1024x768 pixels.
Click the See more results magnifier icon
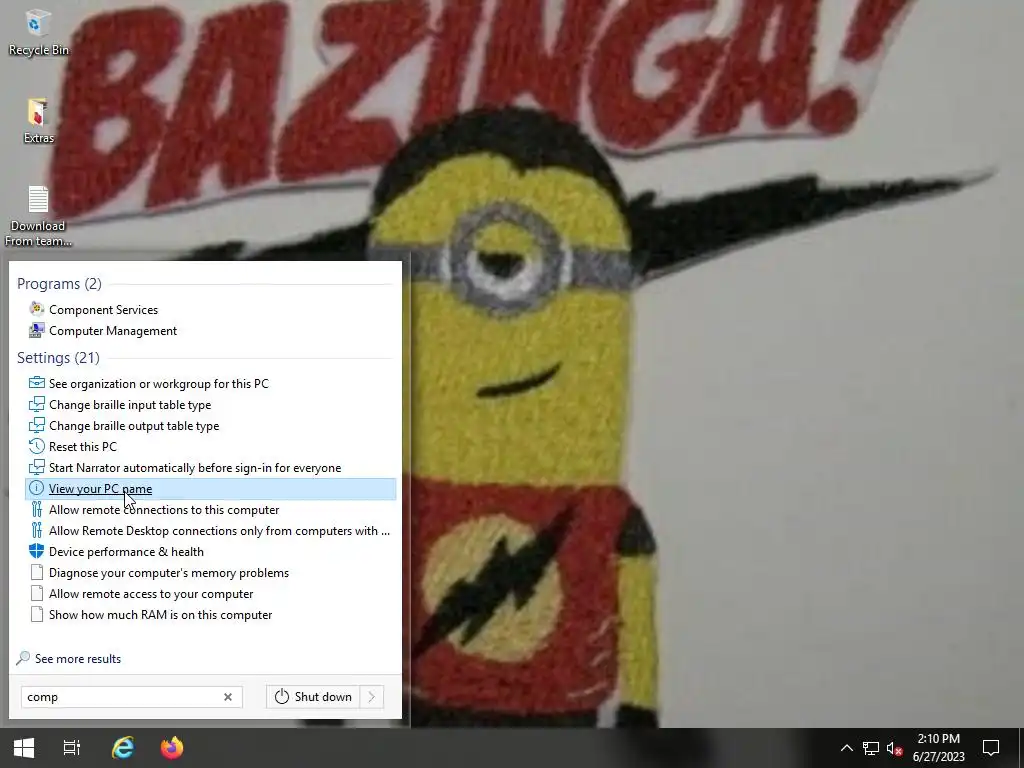[23, 658]
